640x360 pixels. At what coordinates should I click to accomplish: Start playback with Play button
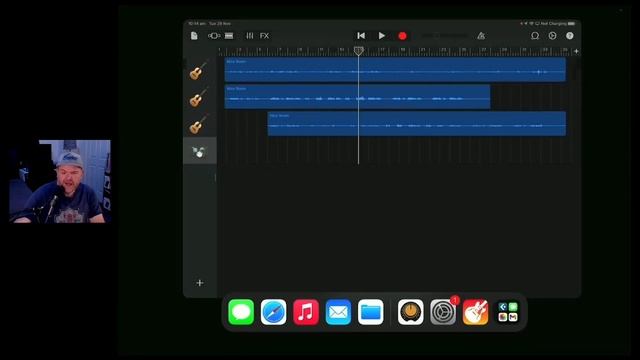point(382,36)
